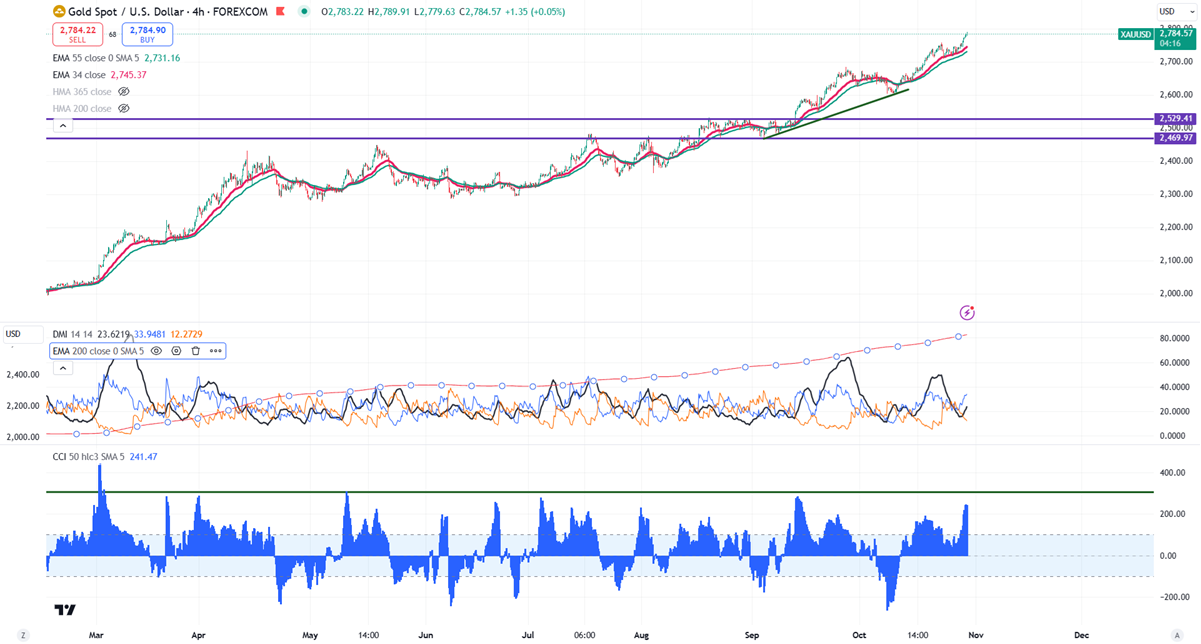The width and height of the screenshot is (1201, 644).
Task: Show the hidden HMA 200 indicator
Action: click(124, 108)
